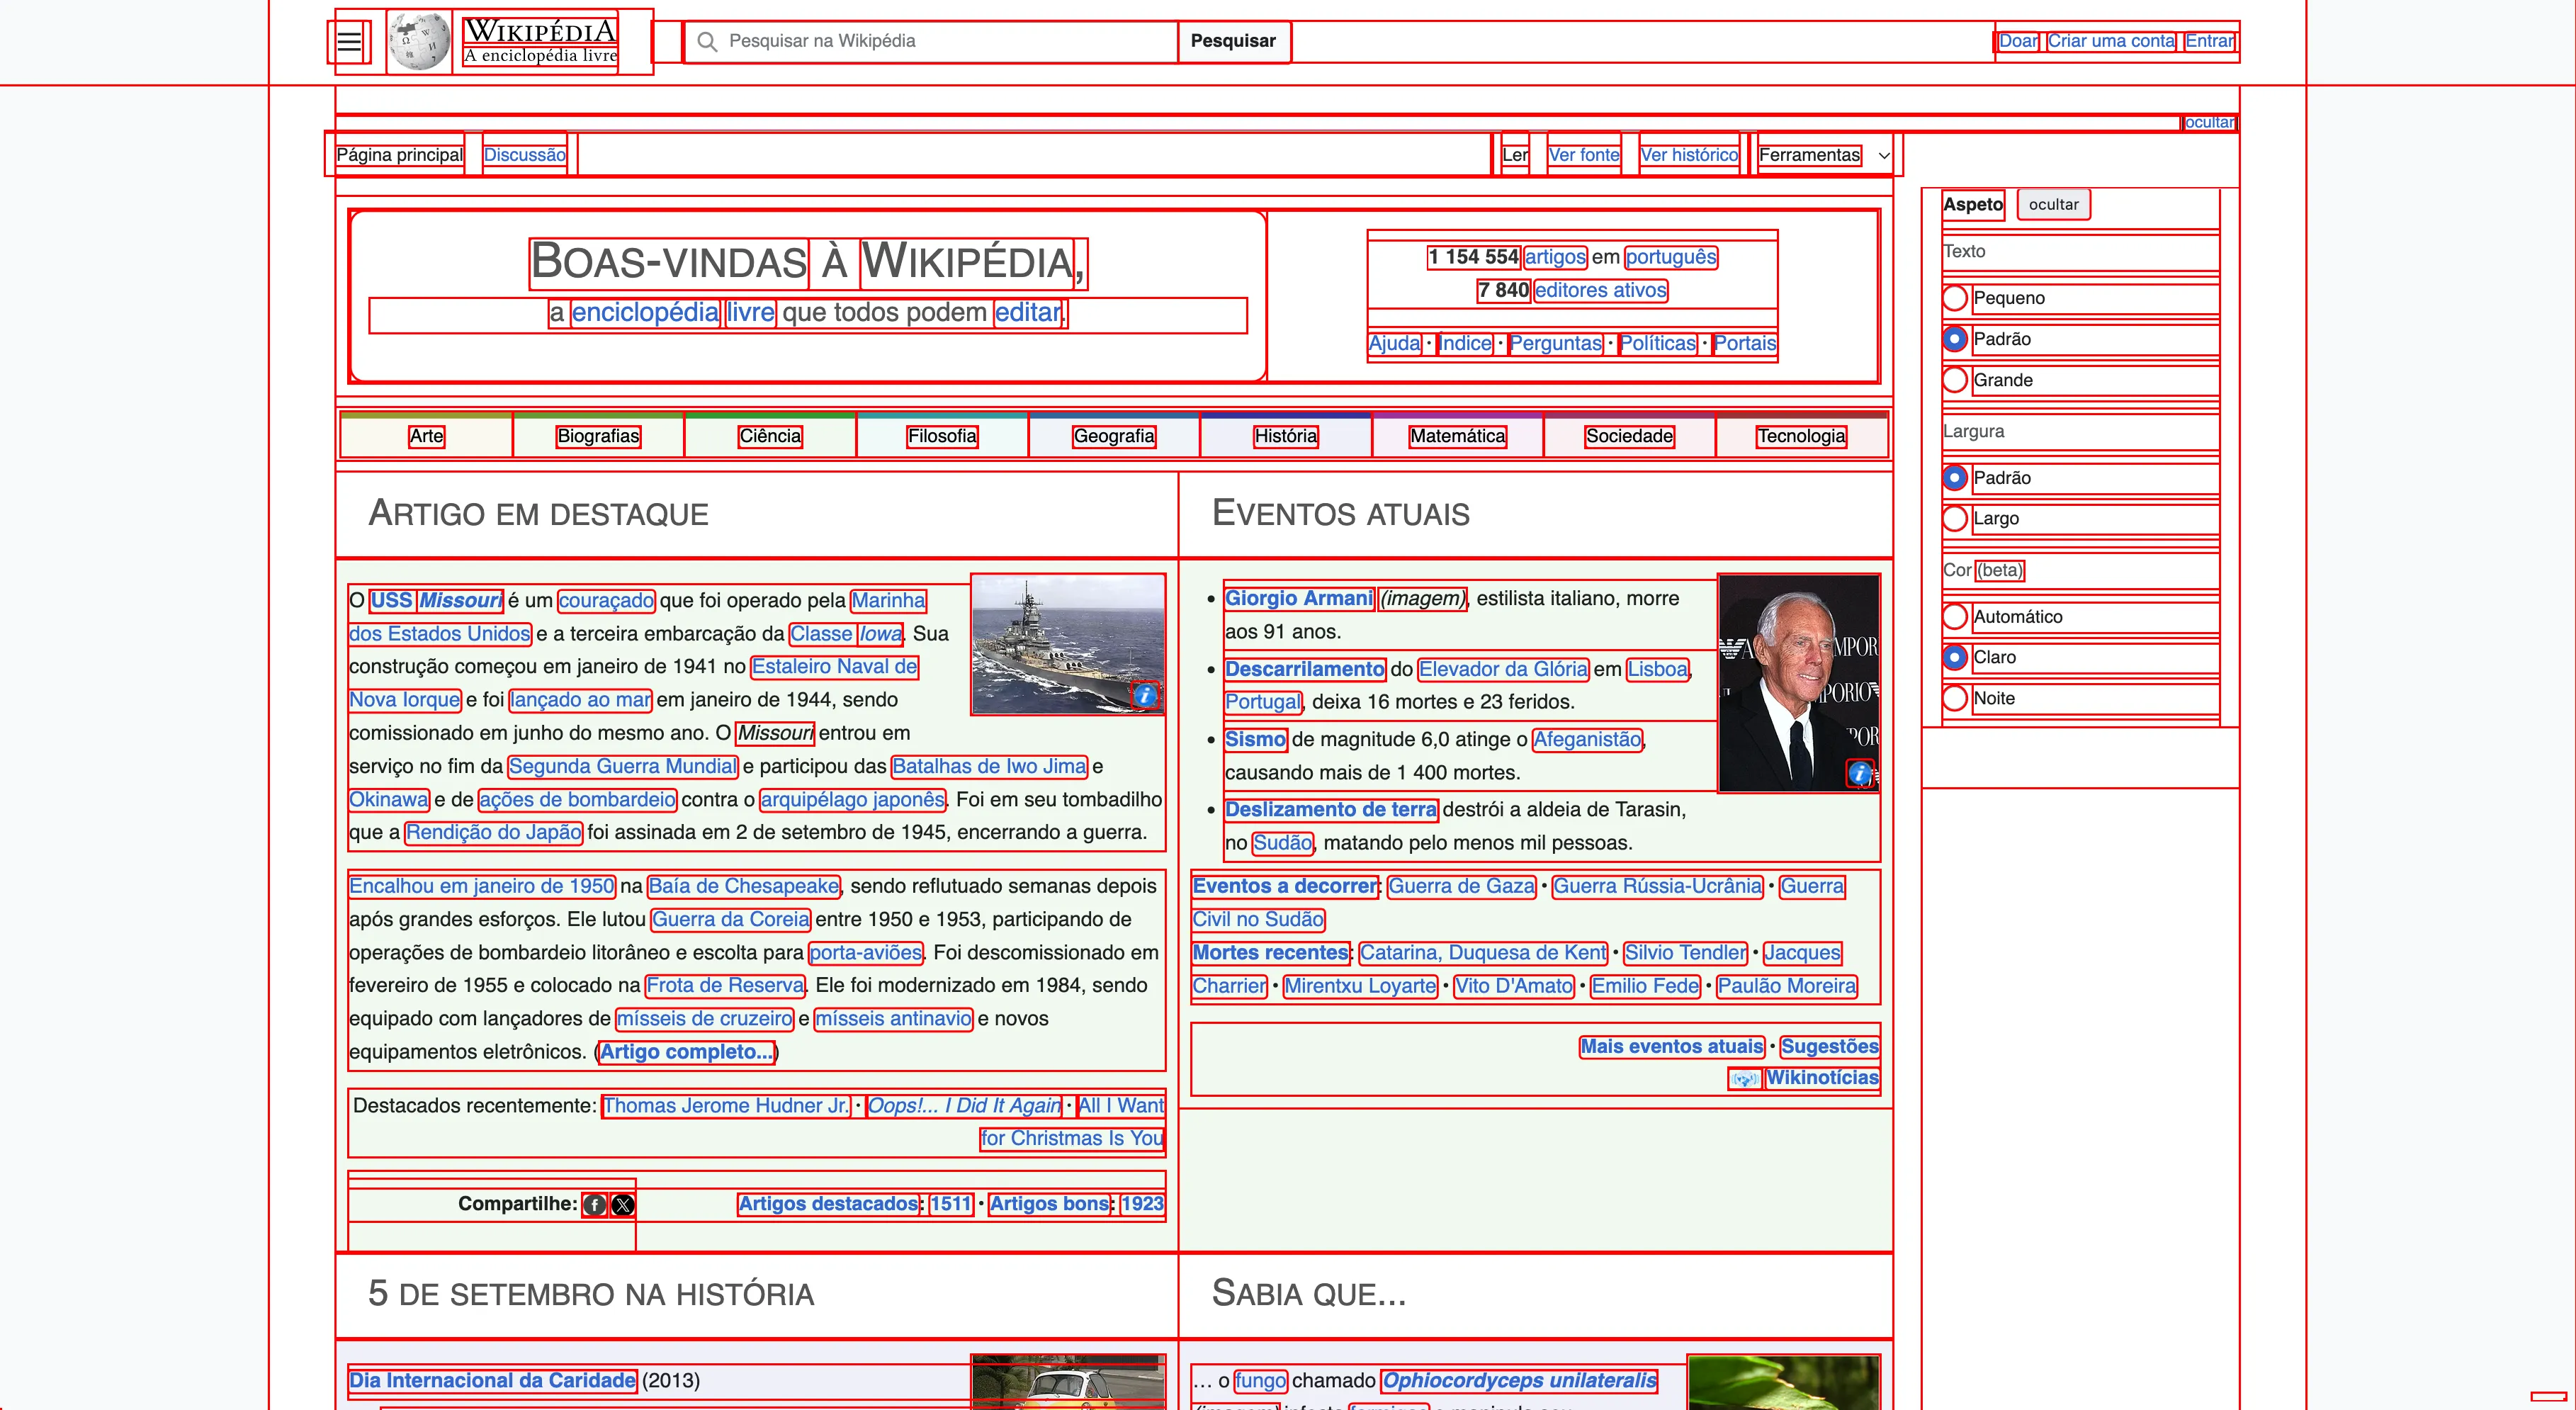2576x1410 pixels.
Task: Open info icon on USS Missouri image
Action: (x=1146, y=695)
